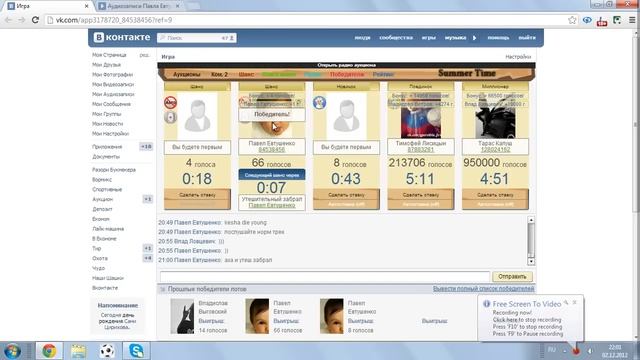Viewport: 640px width, 360px height.
Task: Place bet Сделать ставку in 8 голосов lot
Action: pos(346,195)
